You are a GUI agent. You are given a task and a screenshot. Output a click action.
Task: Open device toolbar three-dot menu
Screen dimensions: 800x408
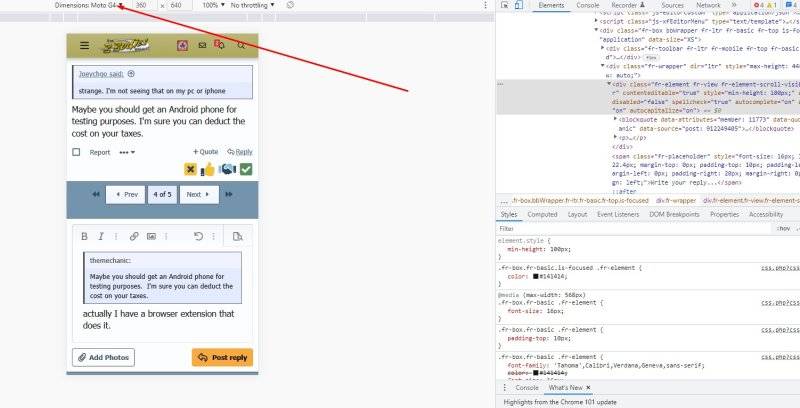pyautogui.click(x=485, y=5)
